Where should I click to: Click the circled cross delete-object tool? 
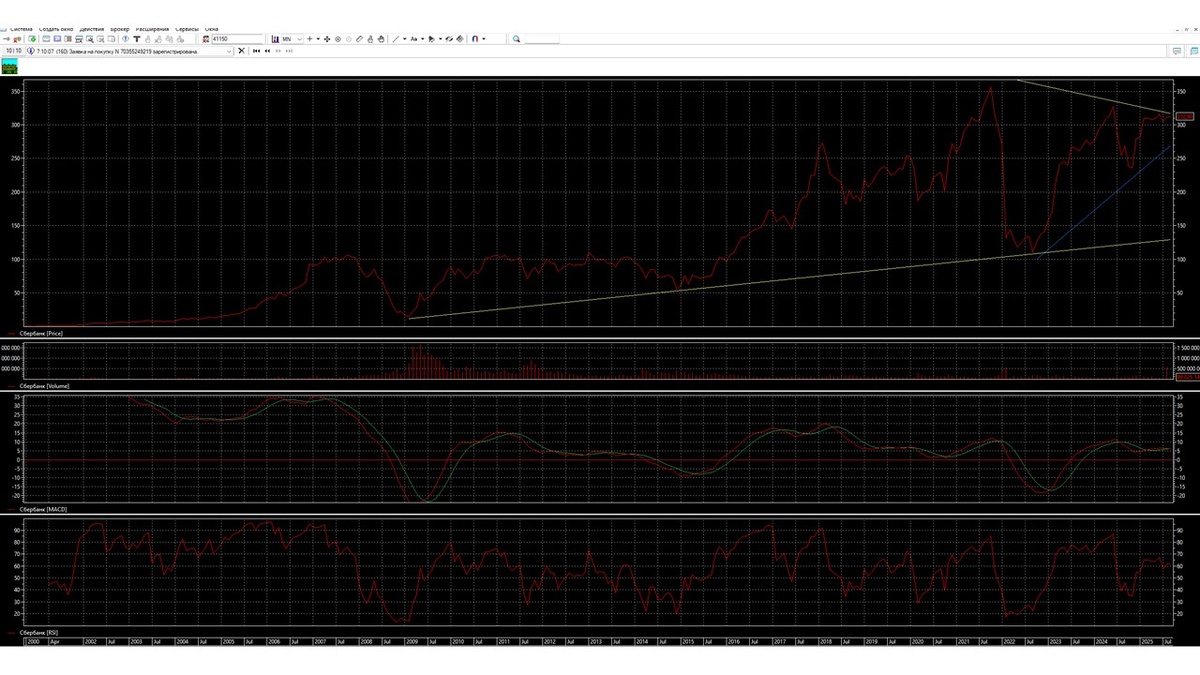tap(338, 39)
